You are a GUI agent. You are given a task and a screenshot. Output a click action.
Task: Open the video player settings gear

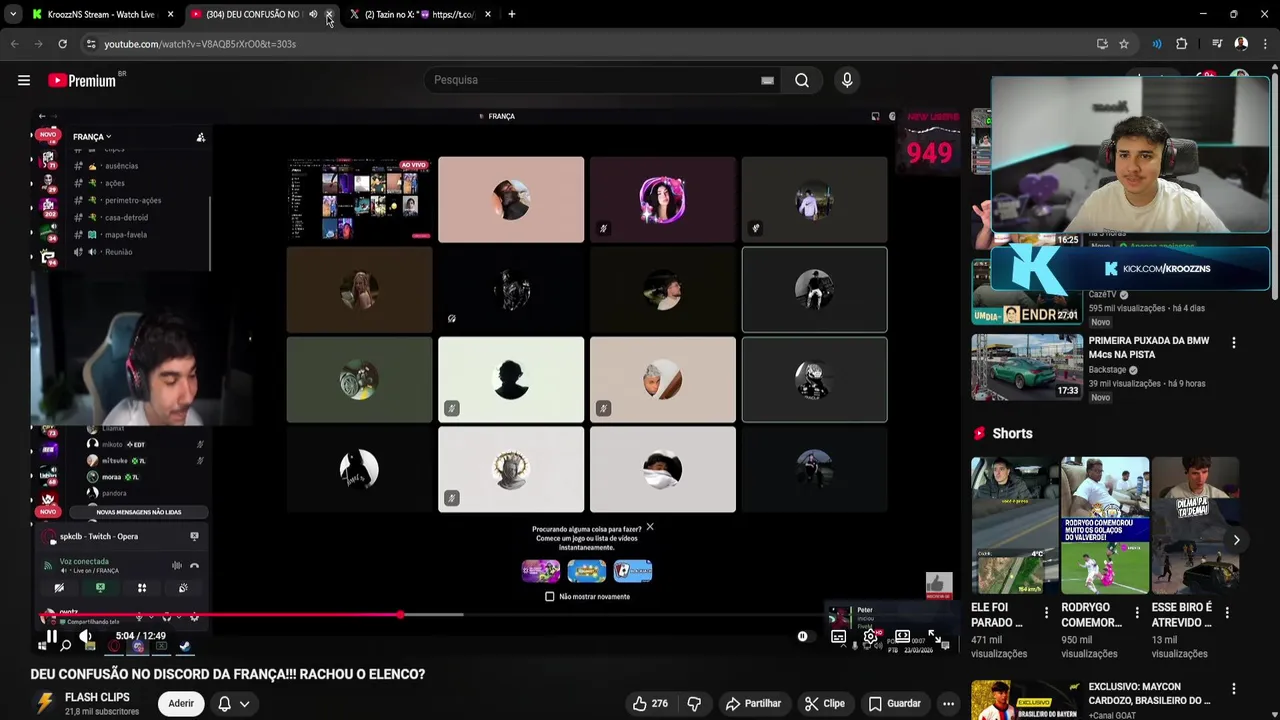click(x=870, y=636)
